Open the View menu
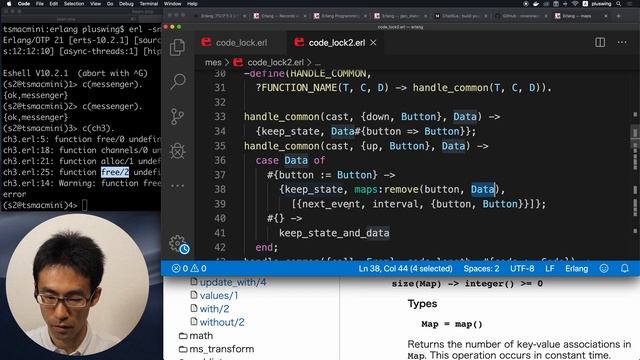Screen dimensions: 640x360 (96, 4)
